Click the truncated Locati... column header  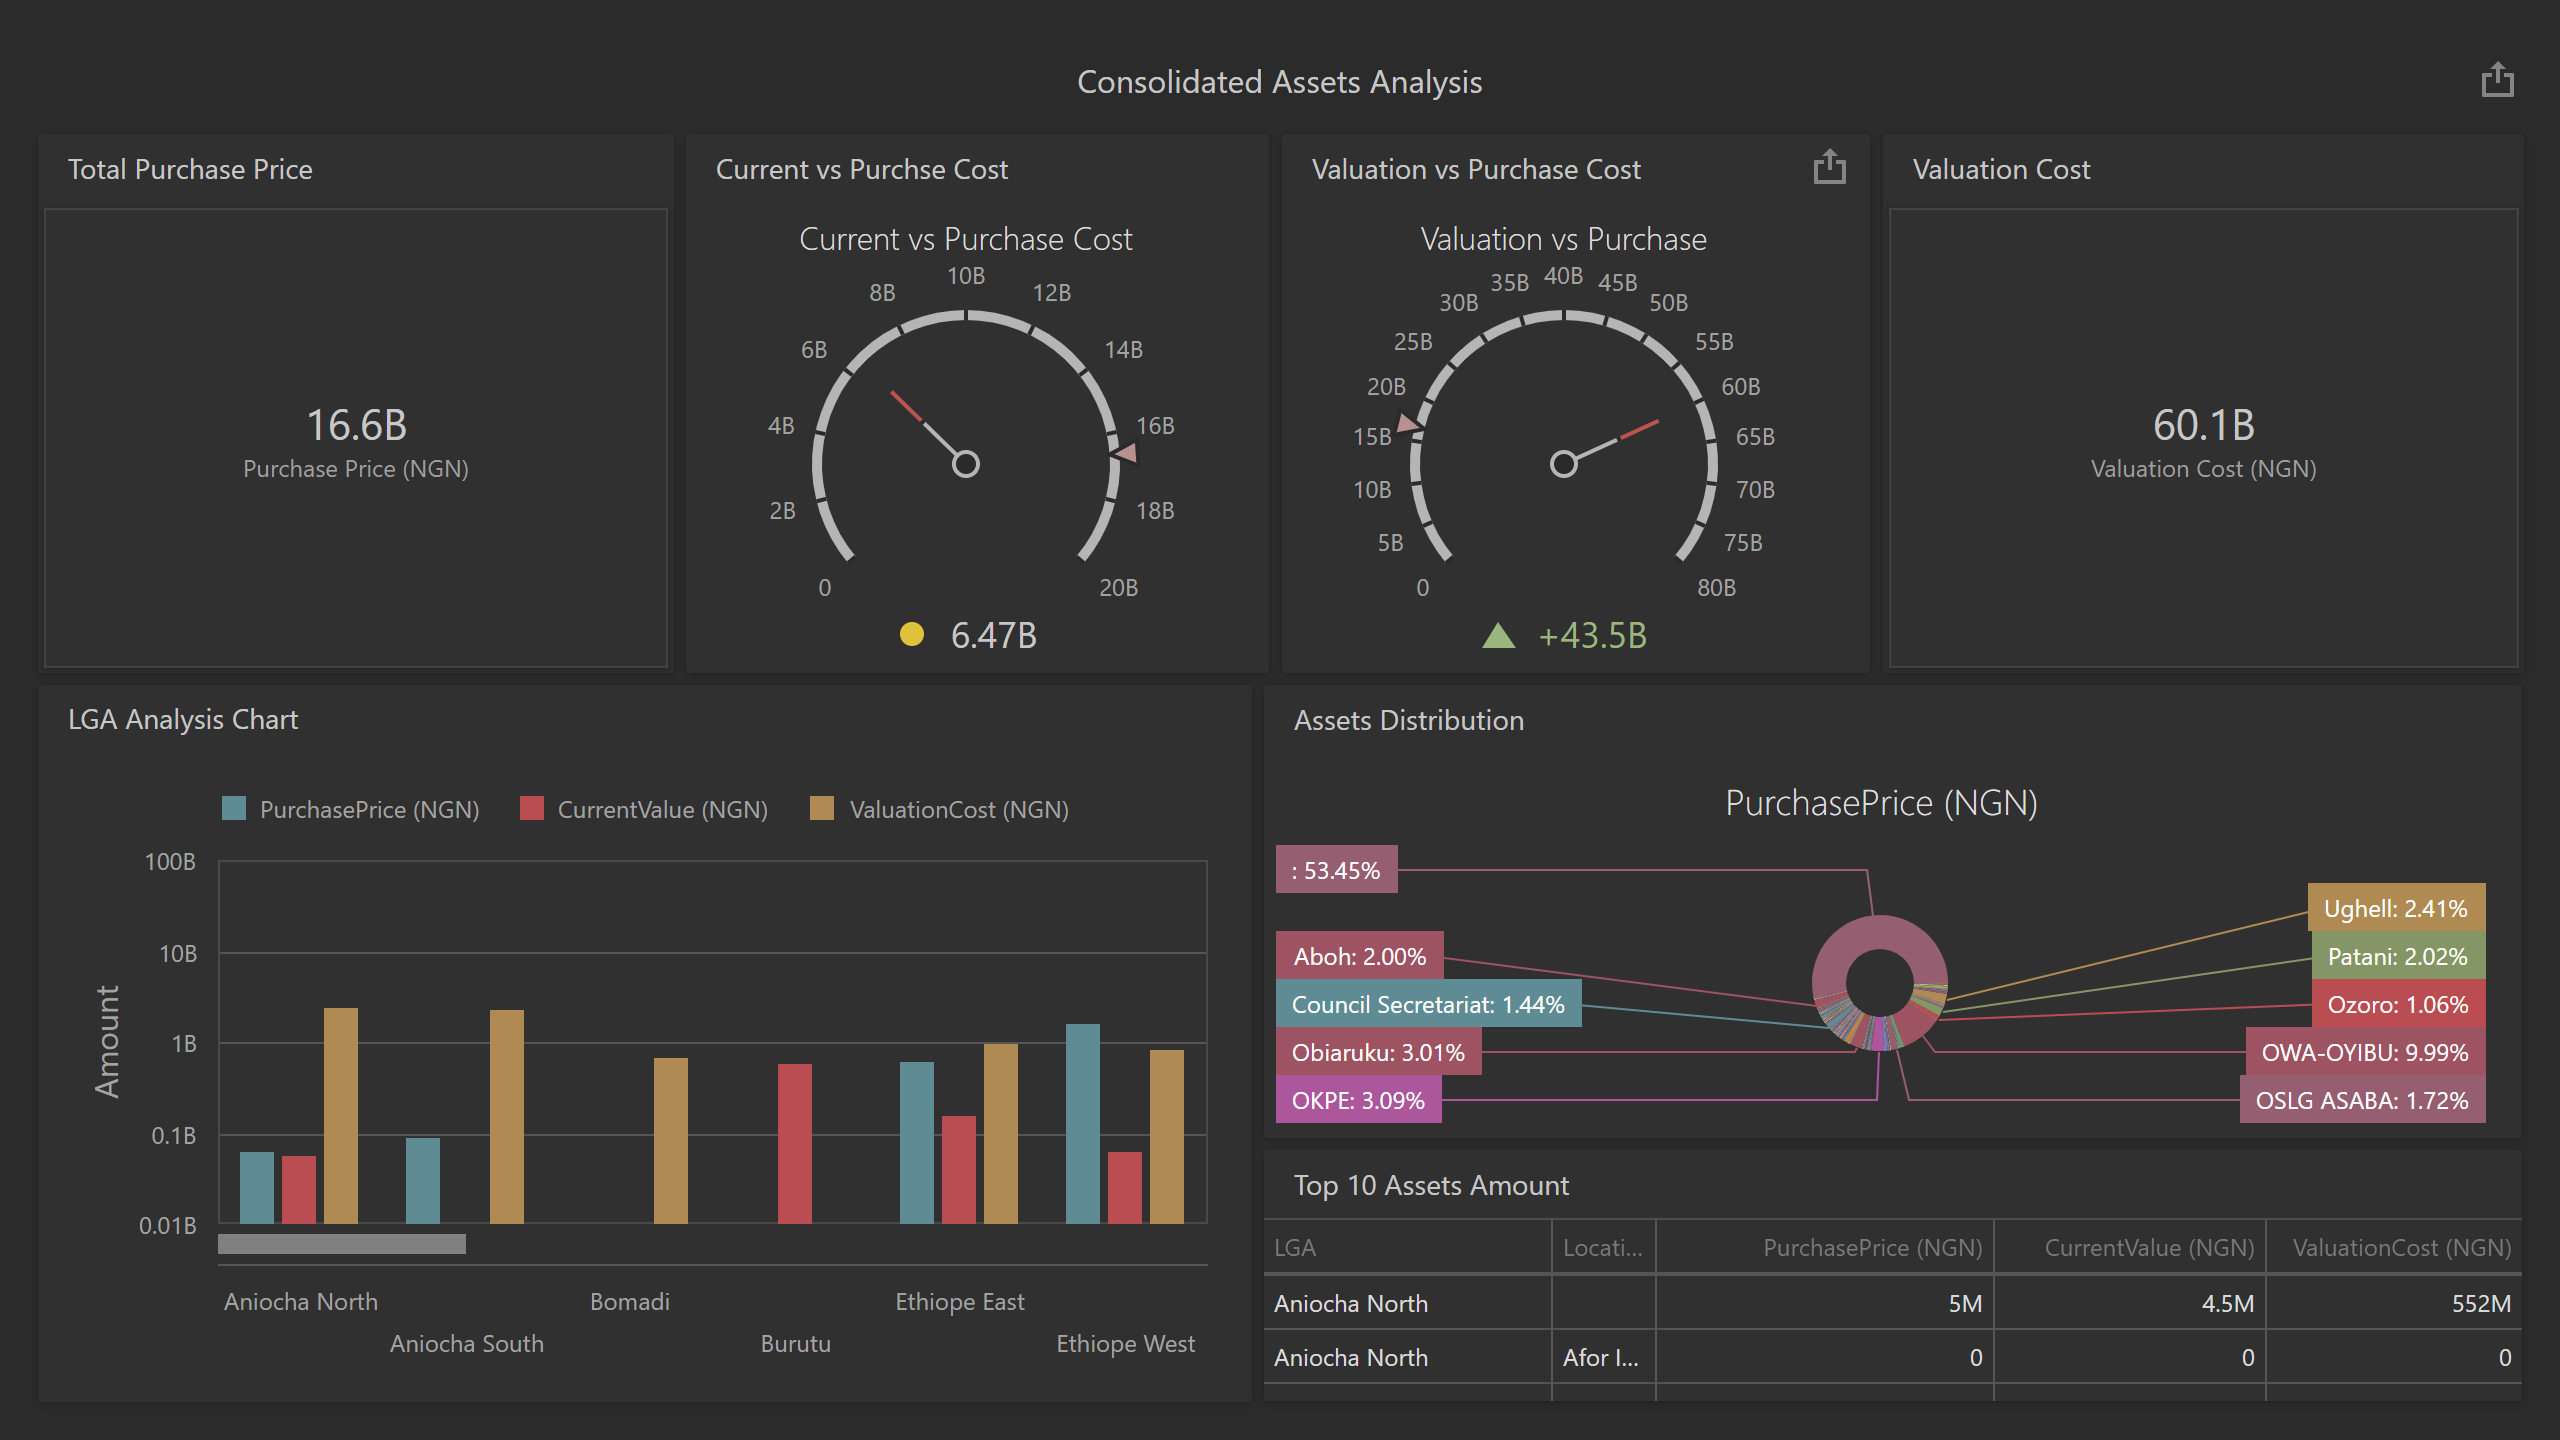[x=1602, y=1247]
